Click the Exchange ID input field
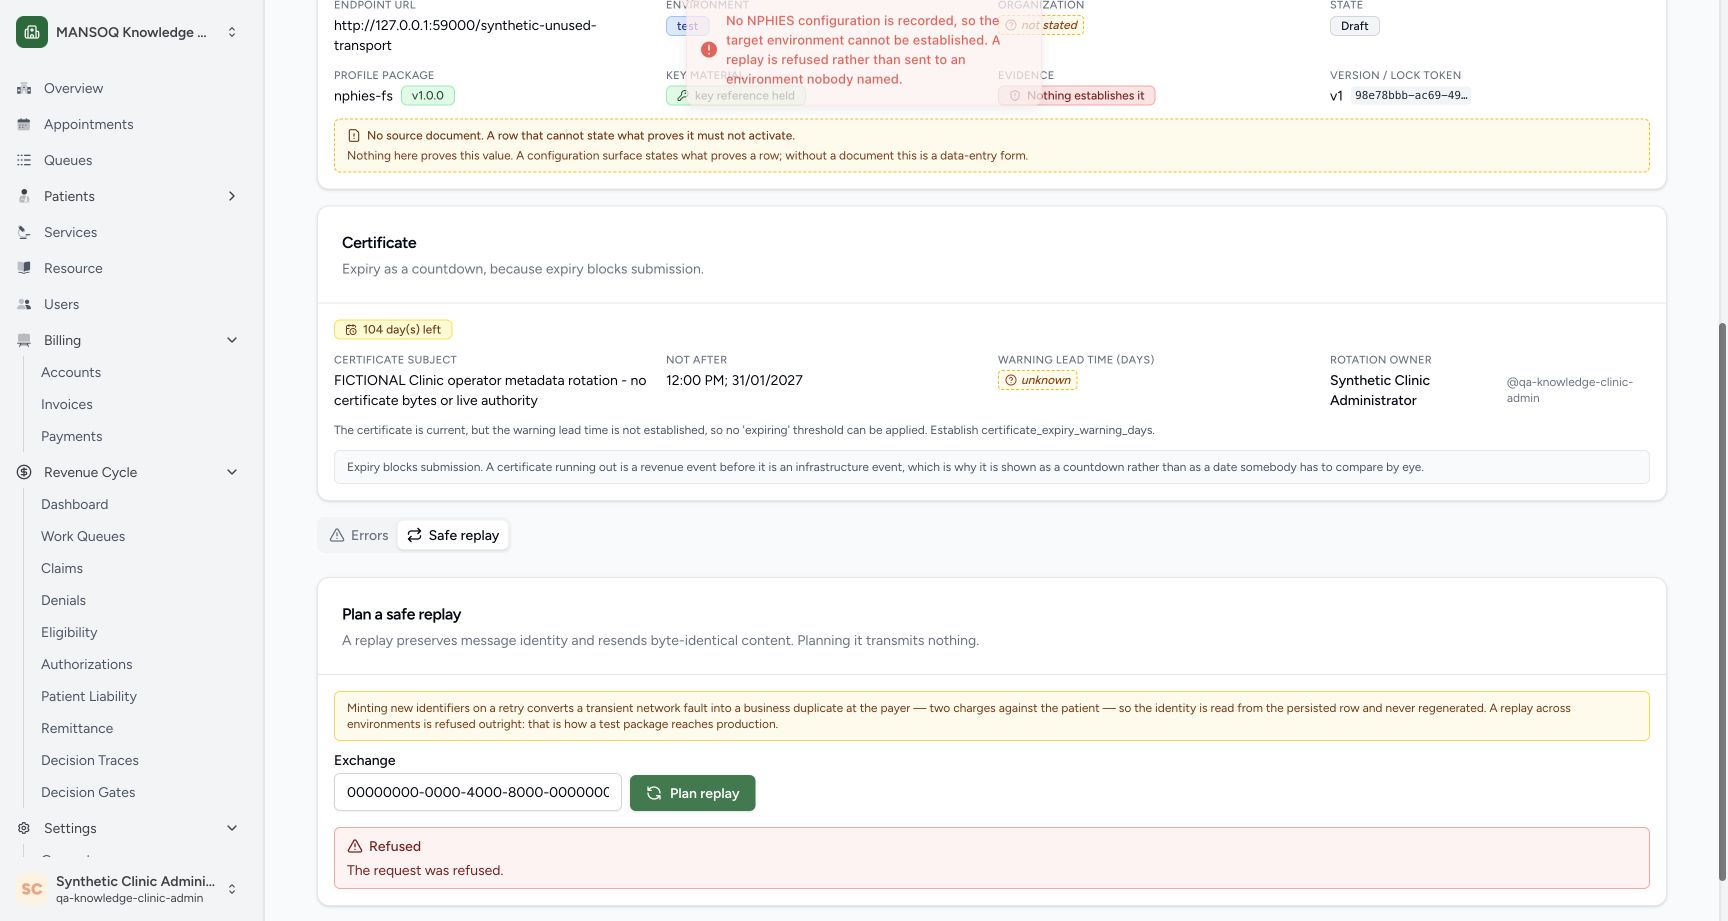 [478, 792]
